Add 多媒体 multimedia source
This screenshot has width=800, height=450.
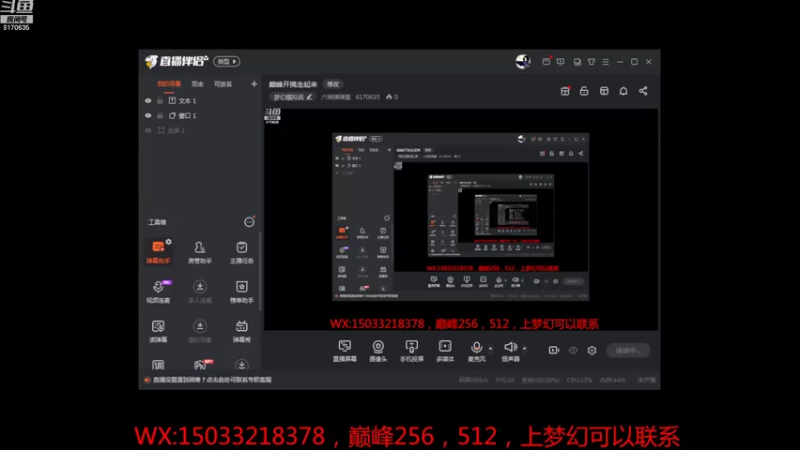[x=445, y=351]
